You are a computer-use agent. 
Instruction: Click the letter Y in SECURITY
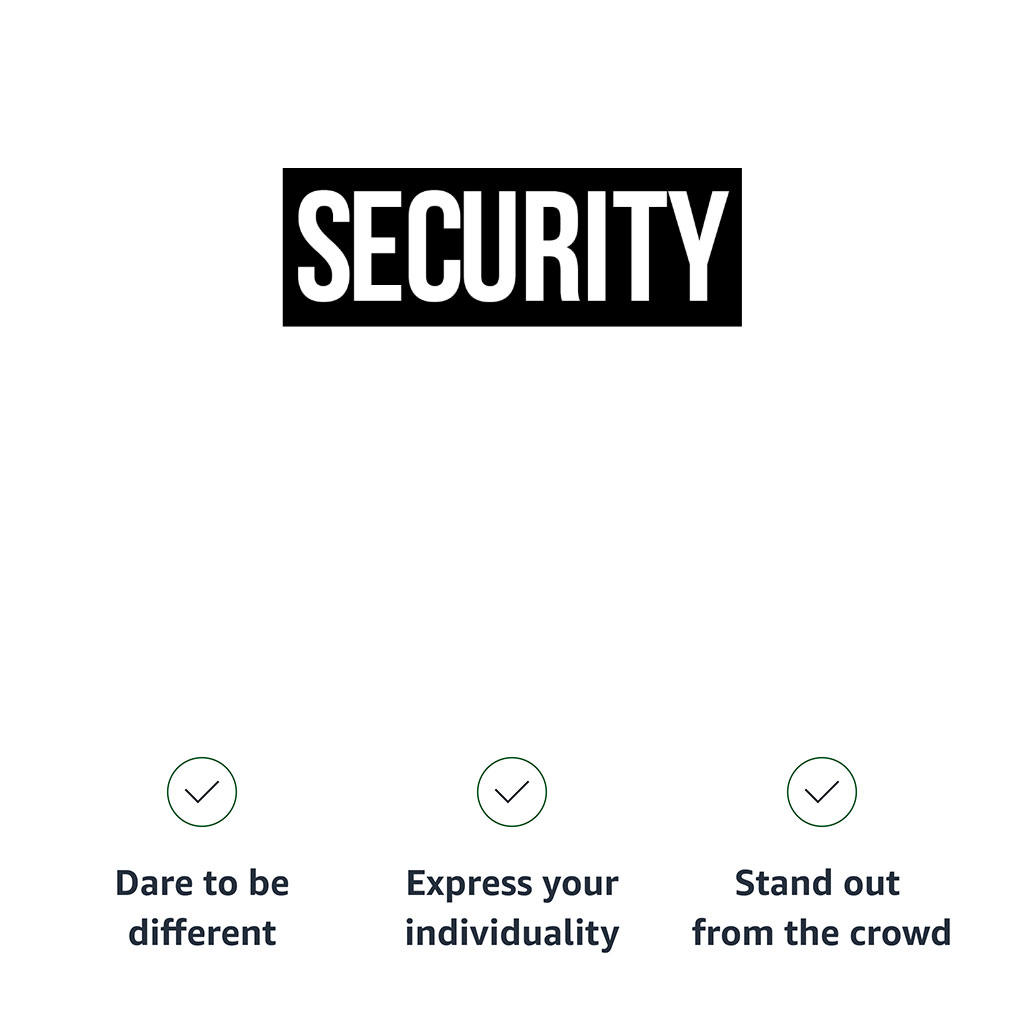coord(699,246)
